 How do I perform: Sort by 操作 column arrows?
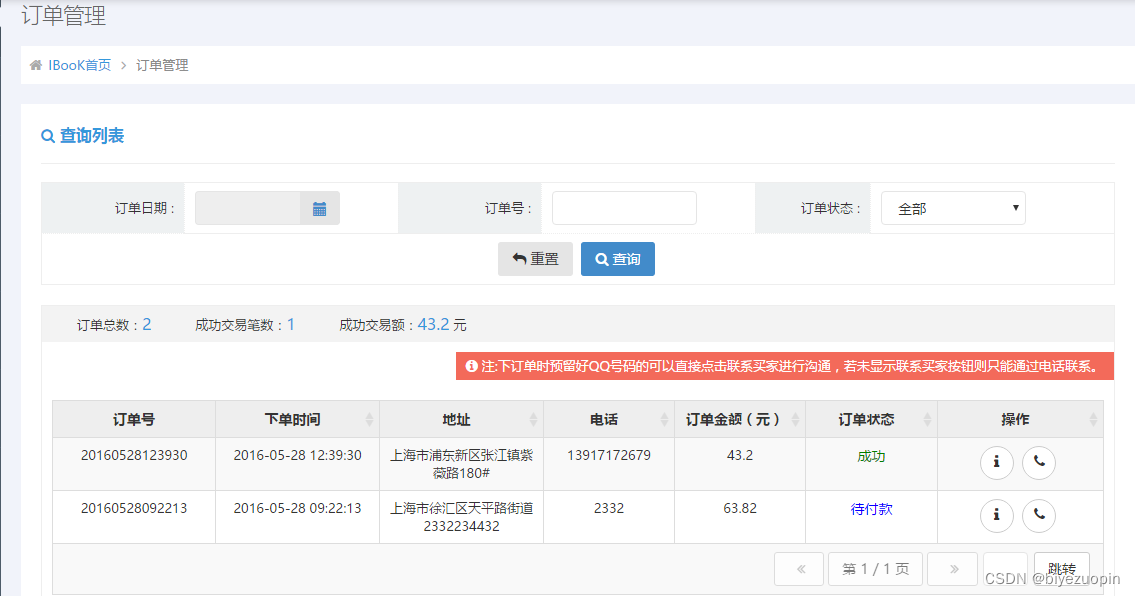[x=1093, y=419]
